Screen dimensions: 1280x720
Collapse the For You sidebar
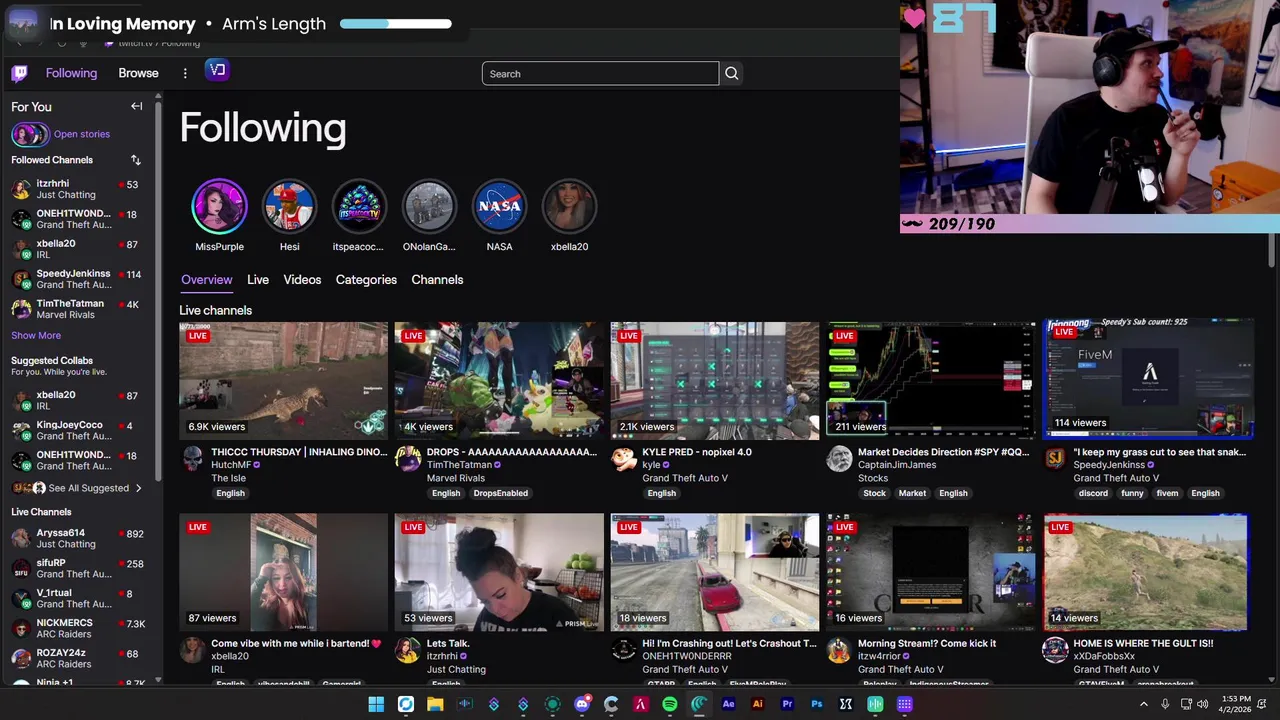[137, 106]
